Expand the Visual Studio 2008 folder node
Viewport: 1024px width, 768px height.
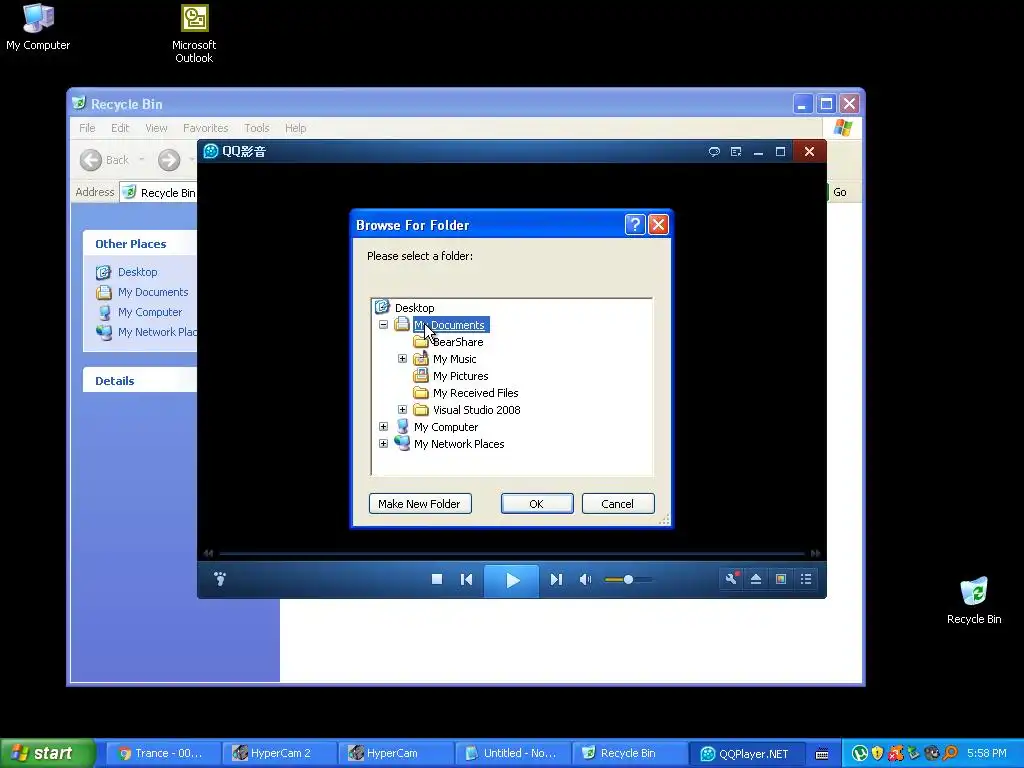pos(402,409)
